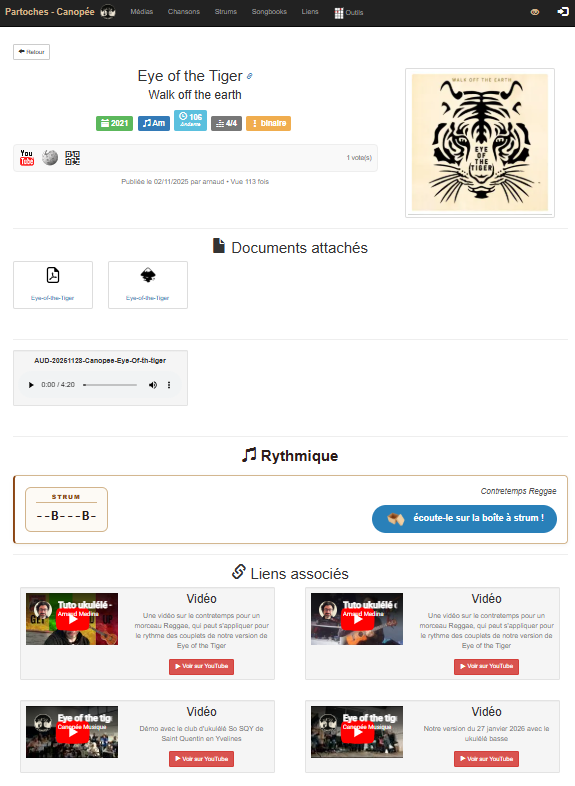Open the Strums menu item
The width and height of the screenshot is (575, 786).
pos(226,12)
